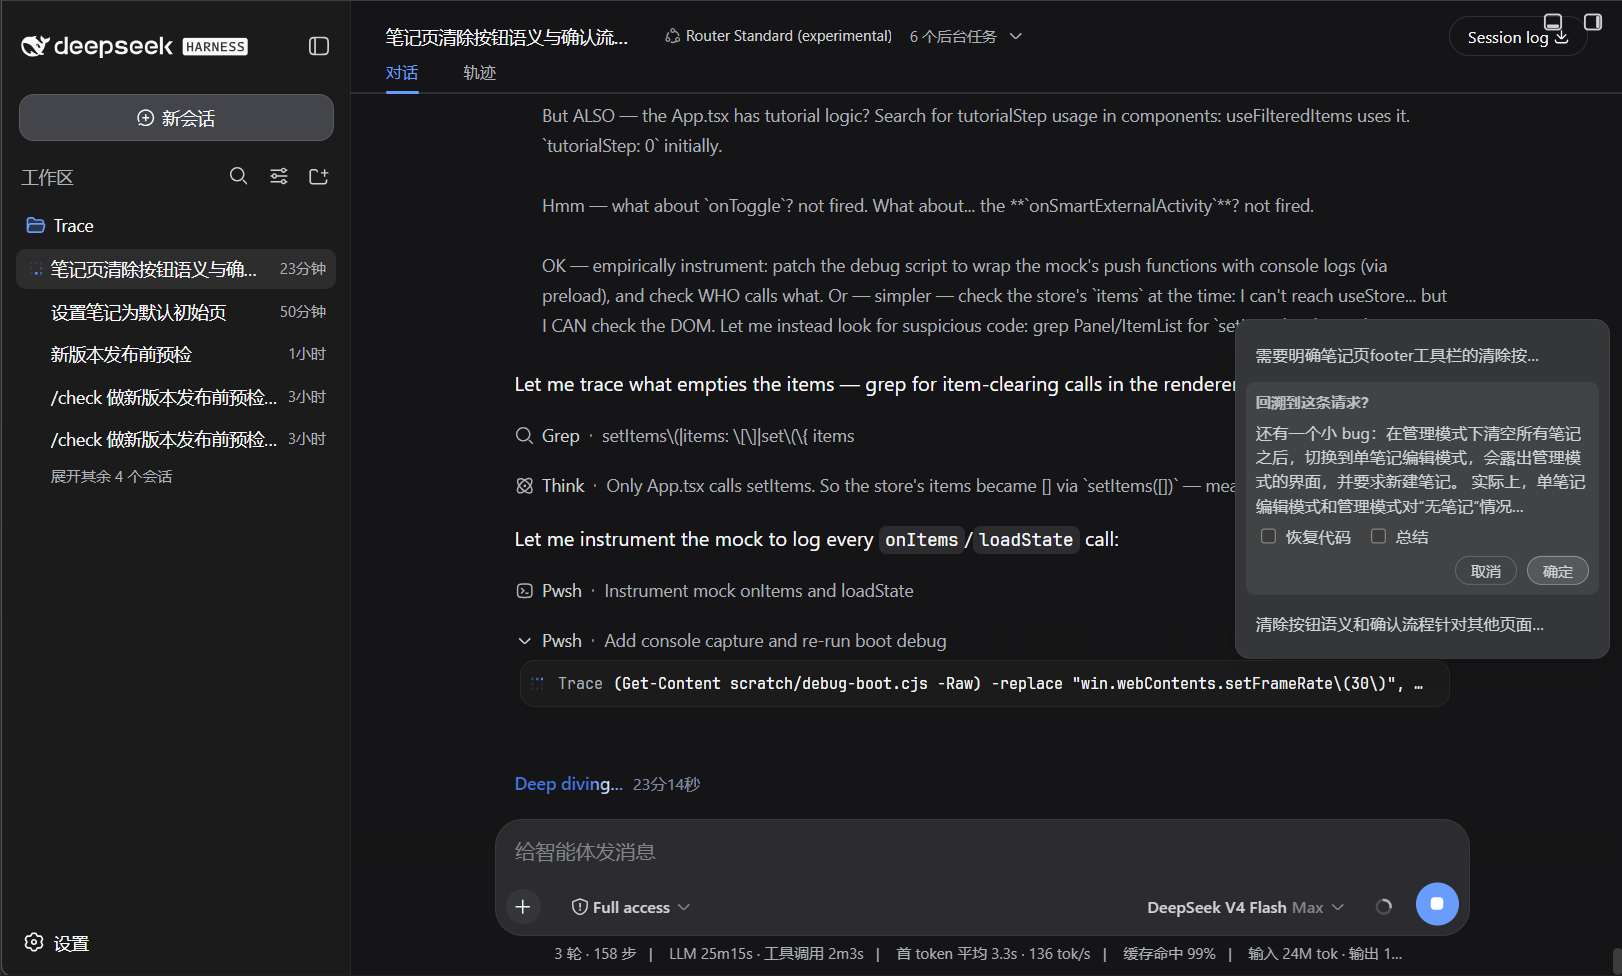
Task: Click Trace command code block
Action: click(x=984, y=684)
